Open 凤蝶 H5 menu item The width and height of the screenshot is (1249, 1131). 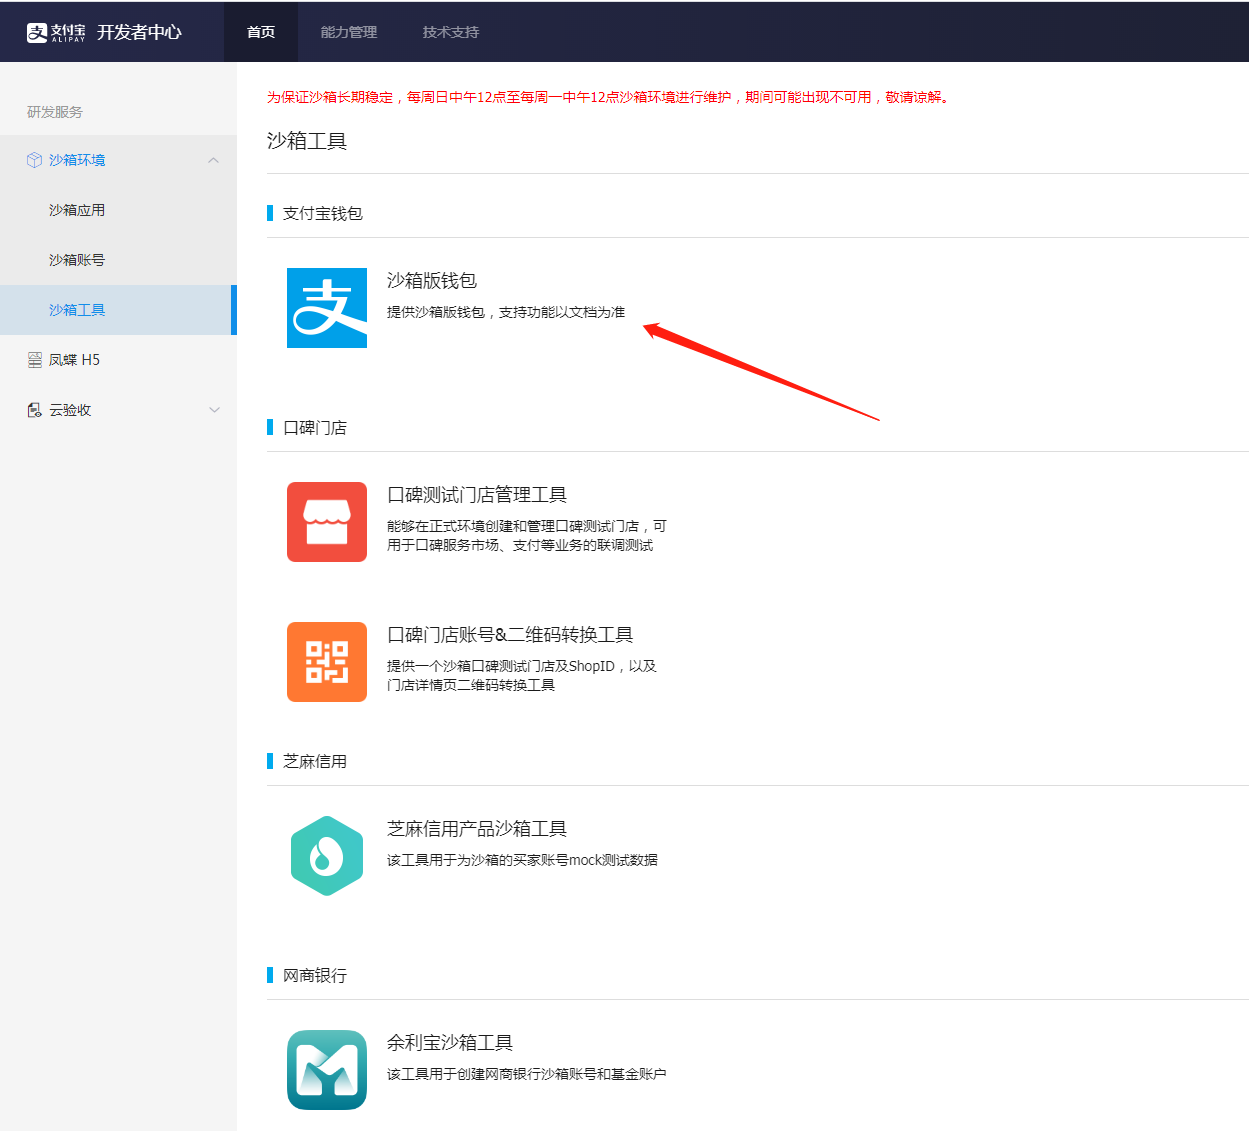pos(75,360)
